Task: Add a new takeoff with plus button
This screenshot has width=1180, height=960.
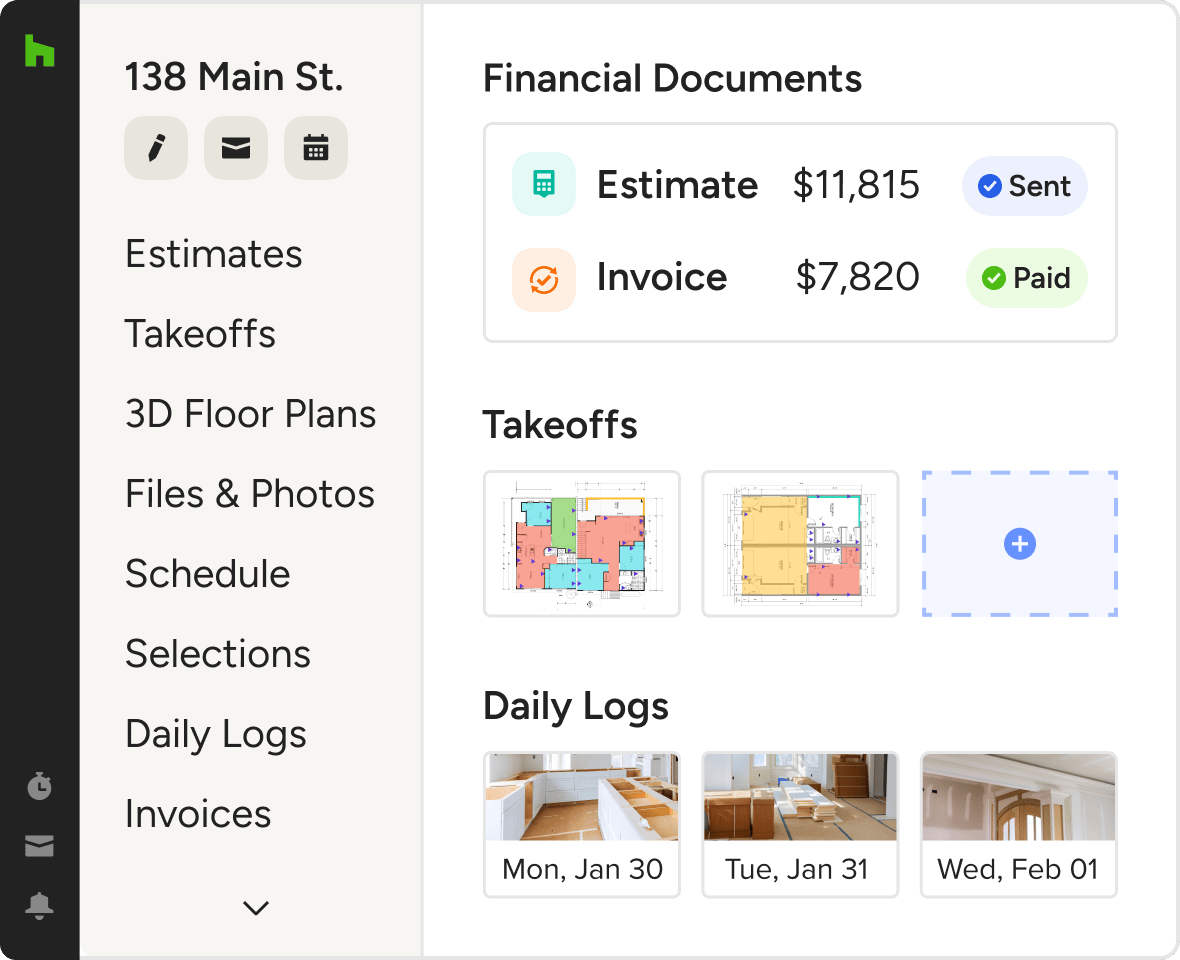Action: tap(1019, 544)
